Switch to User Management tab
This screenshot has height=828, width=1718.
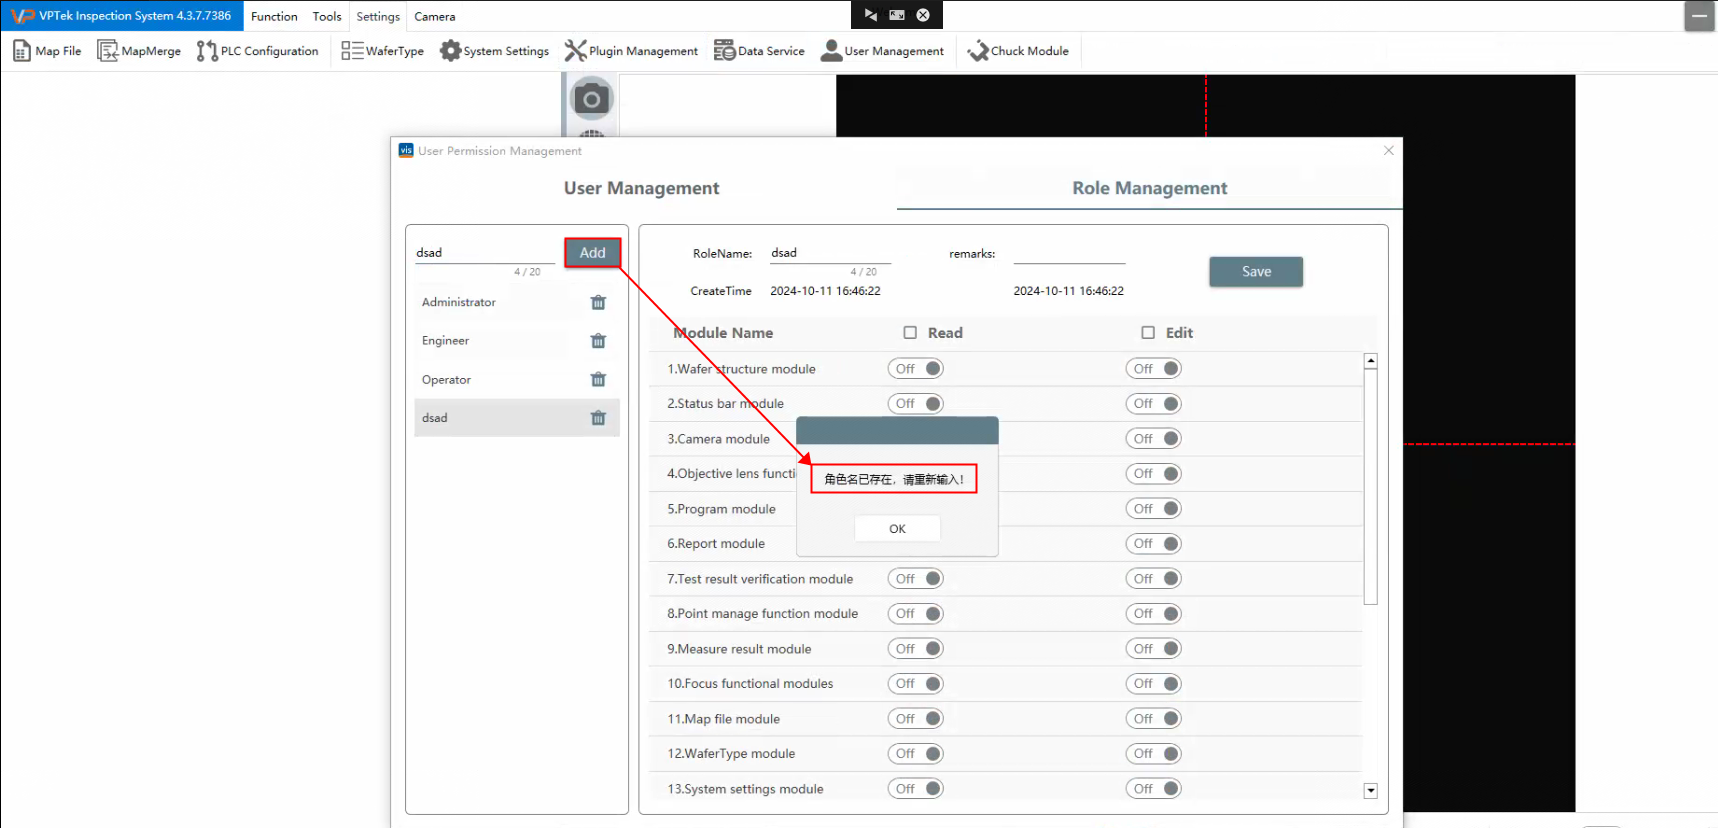[x=642, y=188]
